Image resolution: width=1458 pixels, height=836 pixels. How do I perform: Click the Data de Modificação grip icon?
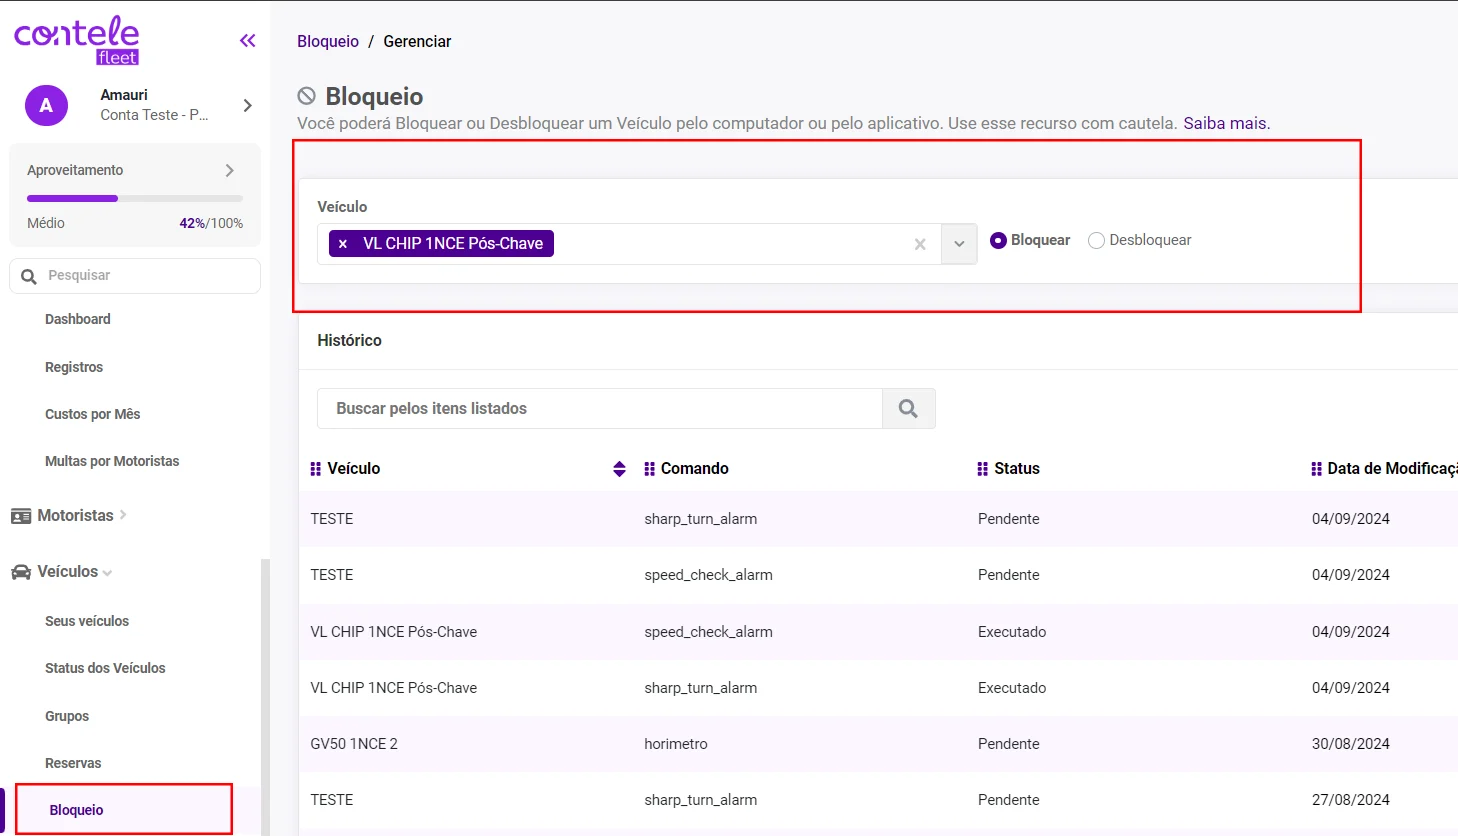pyautogui.click(x=1316, y=469)
